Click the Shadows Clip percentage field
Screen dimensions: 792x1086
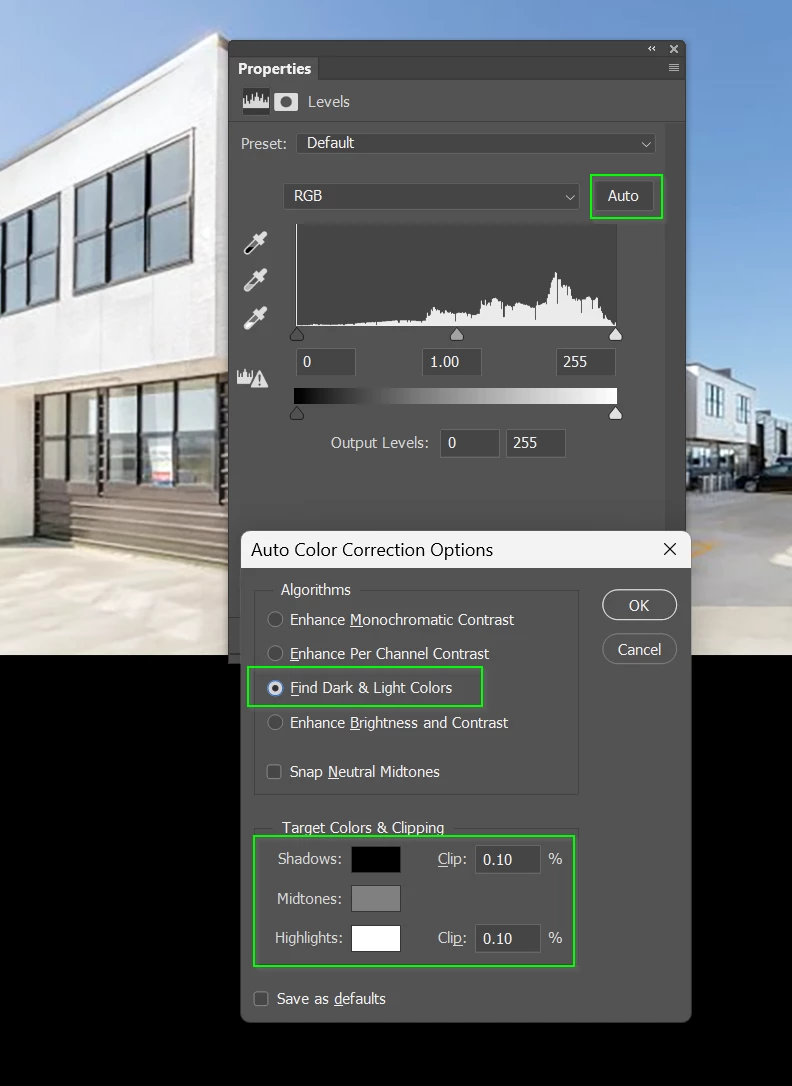[507, 860]
